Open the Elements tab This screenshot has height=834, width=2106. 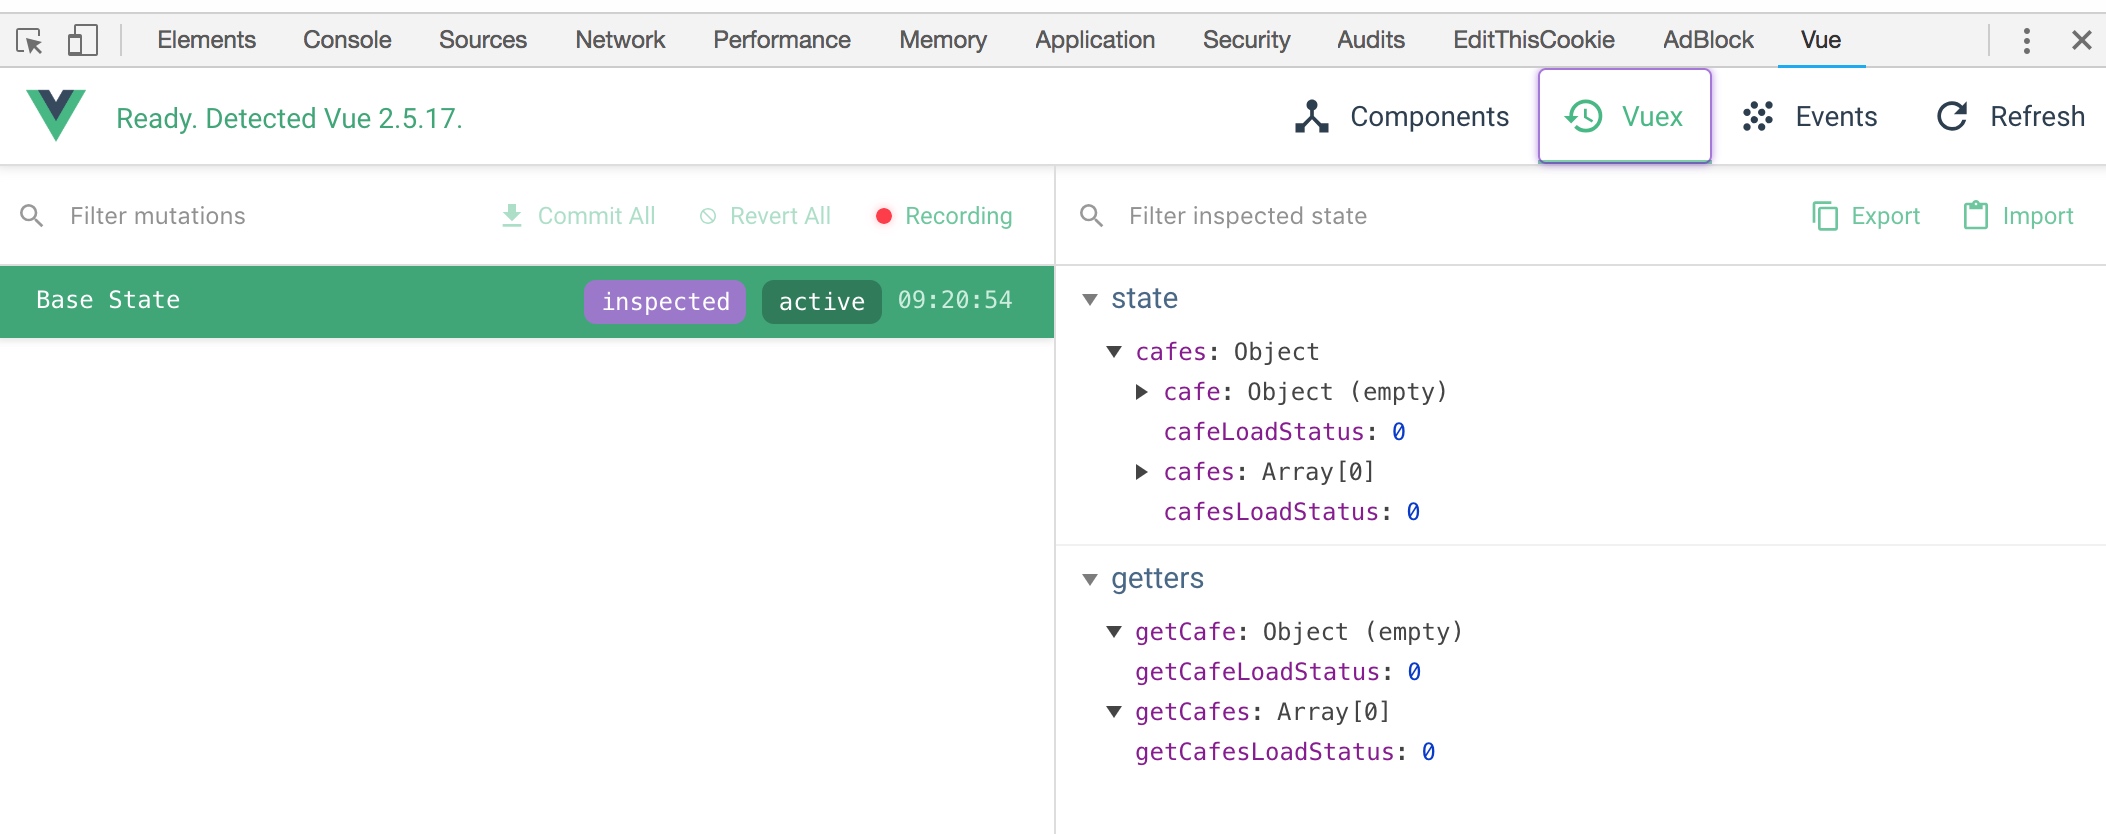[206, 40]
